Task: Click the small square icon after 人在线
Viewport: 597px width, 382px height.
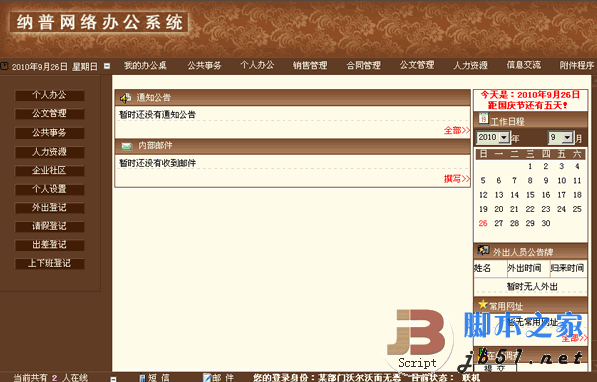Action: pyautogui.click(x=113, y=379)
